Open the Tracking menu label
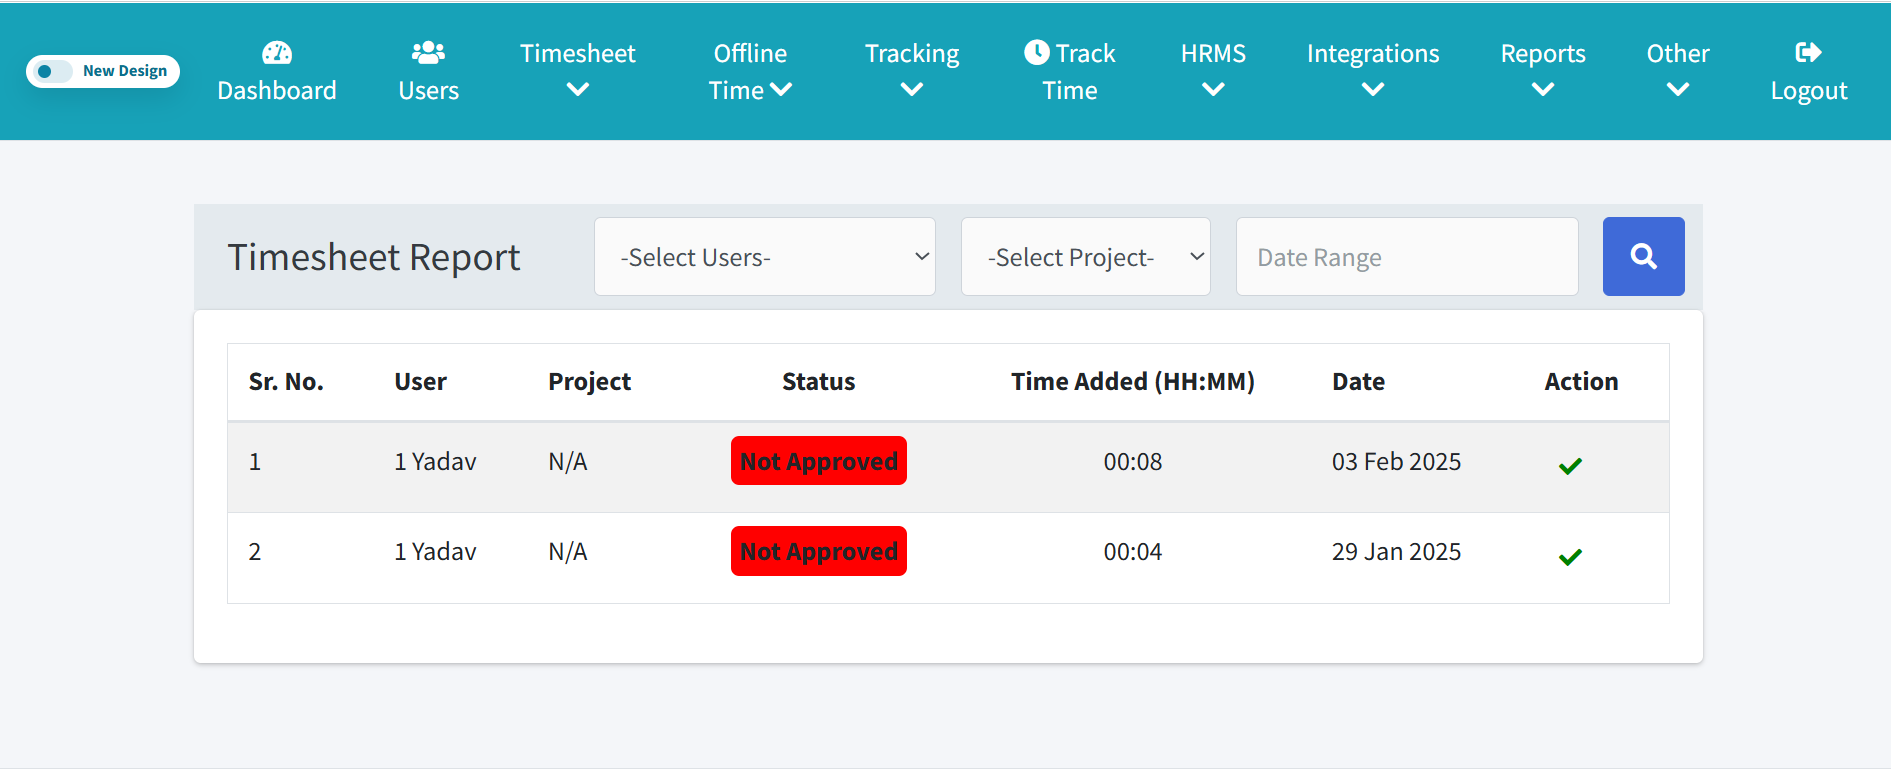 (x=911, y=54)
